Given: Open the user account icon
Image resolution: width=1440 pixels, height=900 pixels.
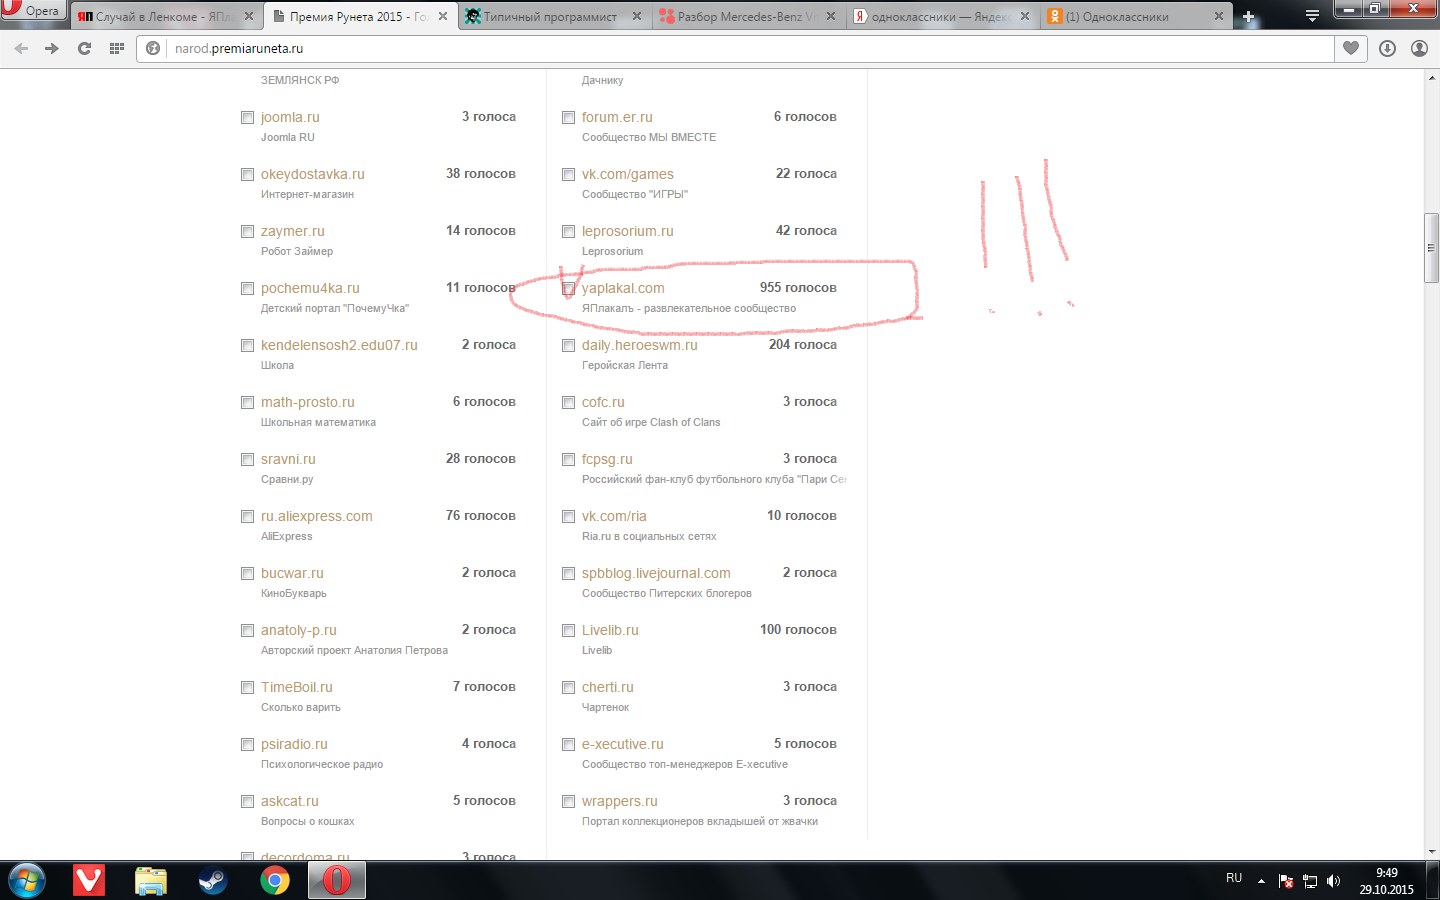Looking at the screenshot, I should pyautogui.click(x=1419, y=48).
